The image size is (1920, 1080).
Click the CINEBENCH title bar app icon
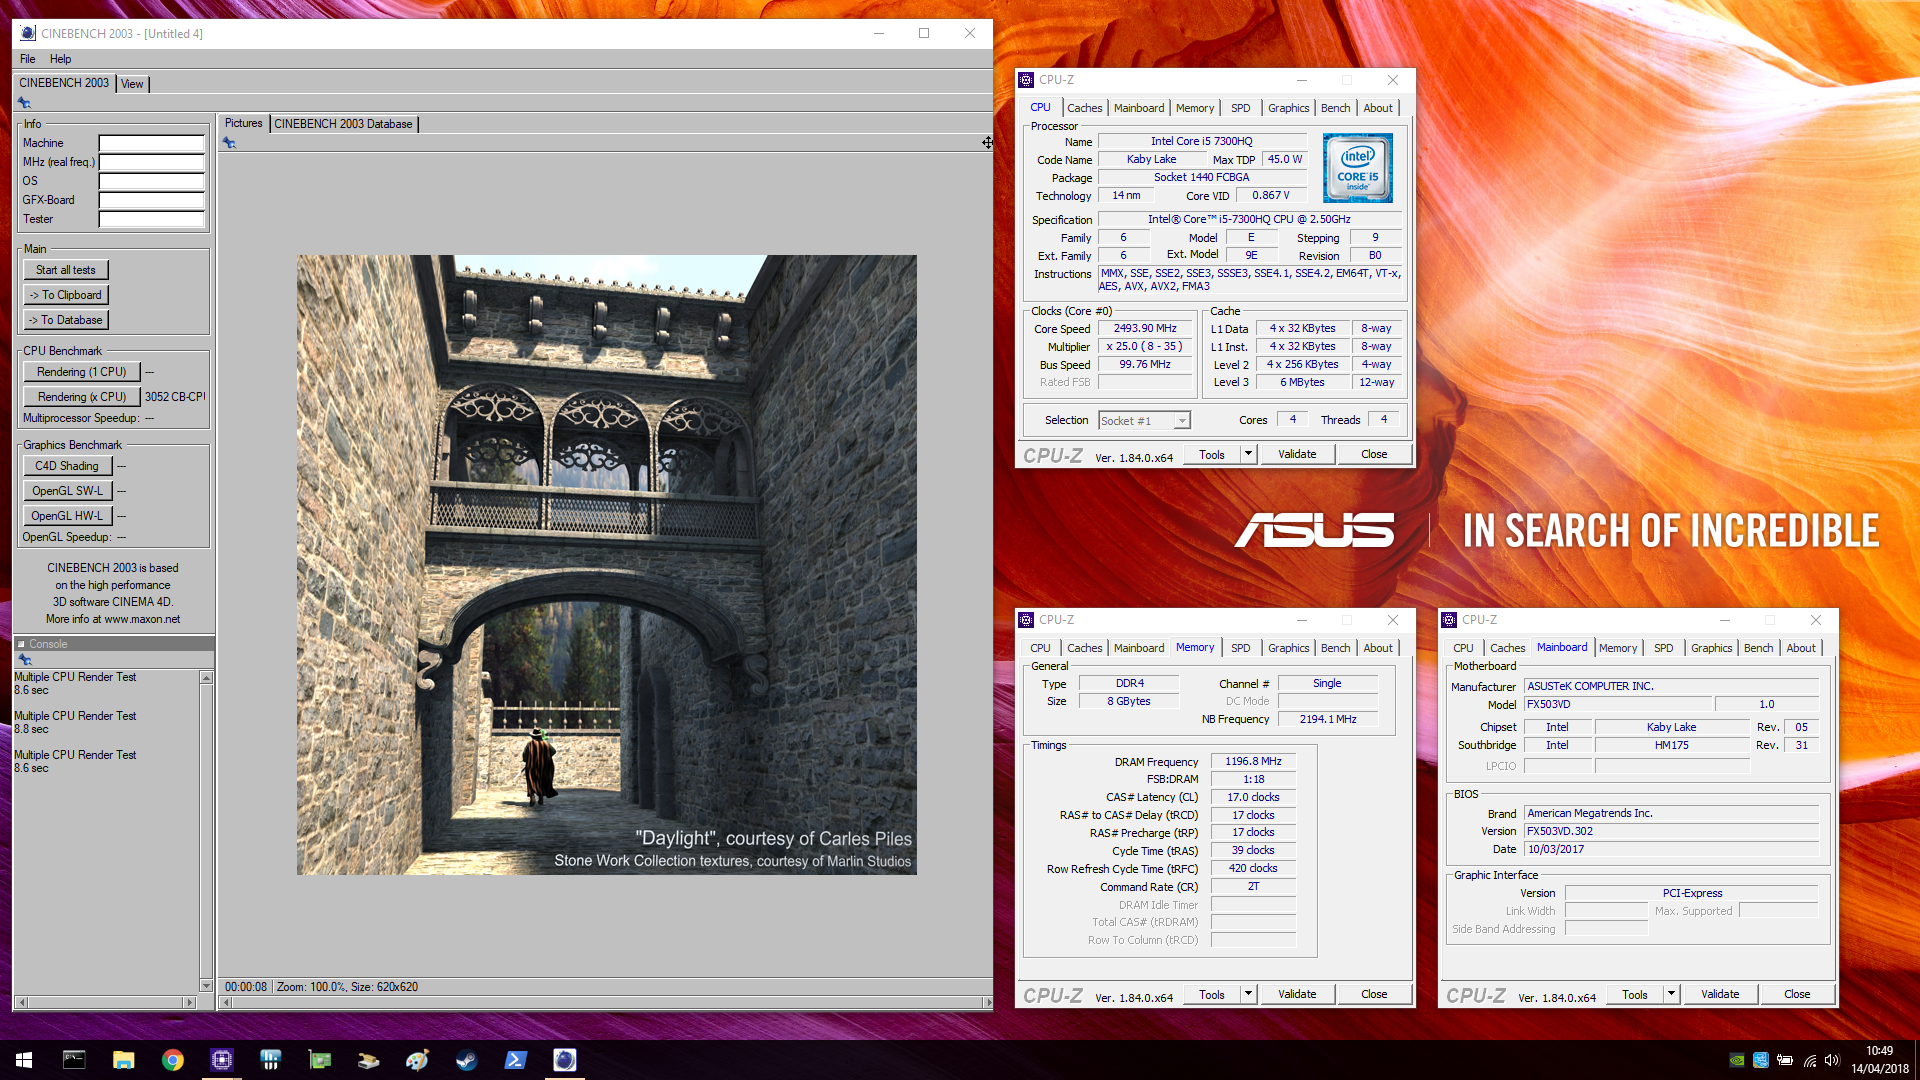click(x=28, y=33)
